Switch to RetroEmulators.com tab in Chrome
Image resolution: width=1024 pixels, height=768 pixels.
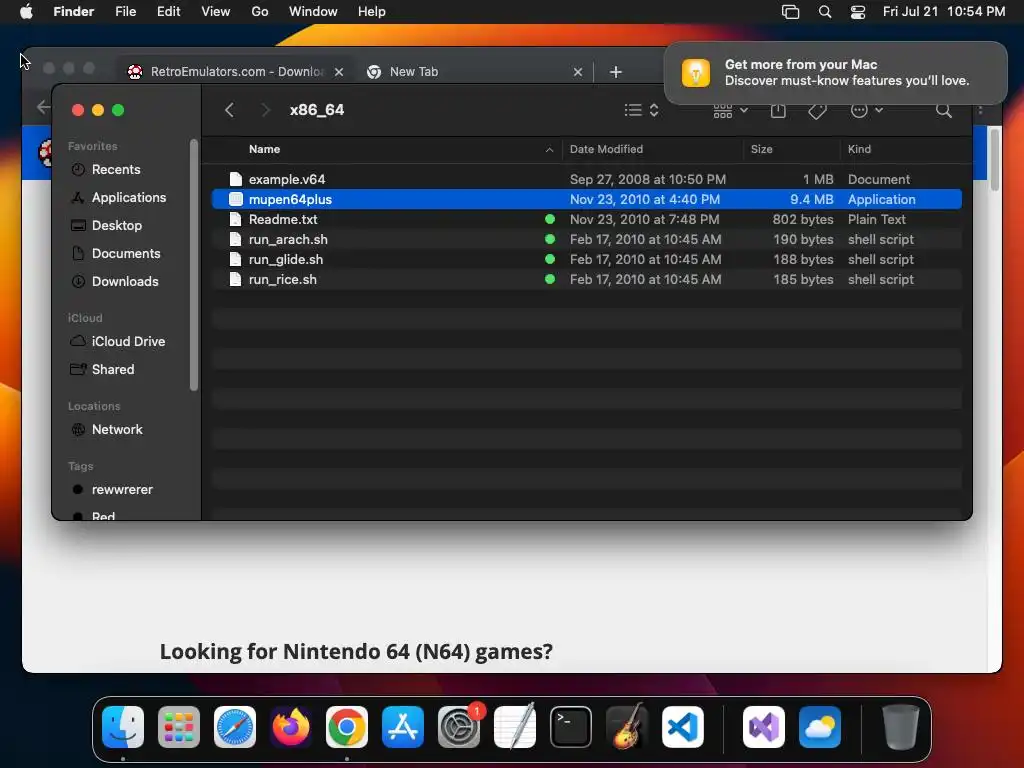(236, 72)
